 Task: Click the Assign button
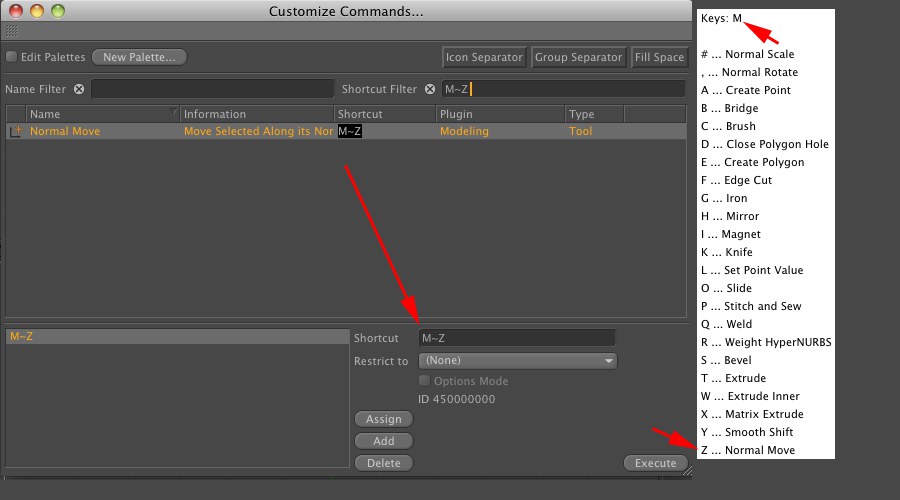pos(383,419)
